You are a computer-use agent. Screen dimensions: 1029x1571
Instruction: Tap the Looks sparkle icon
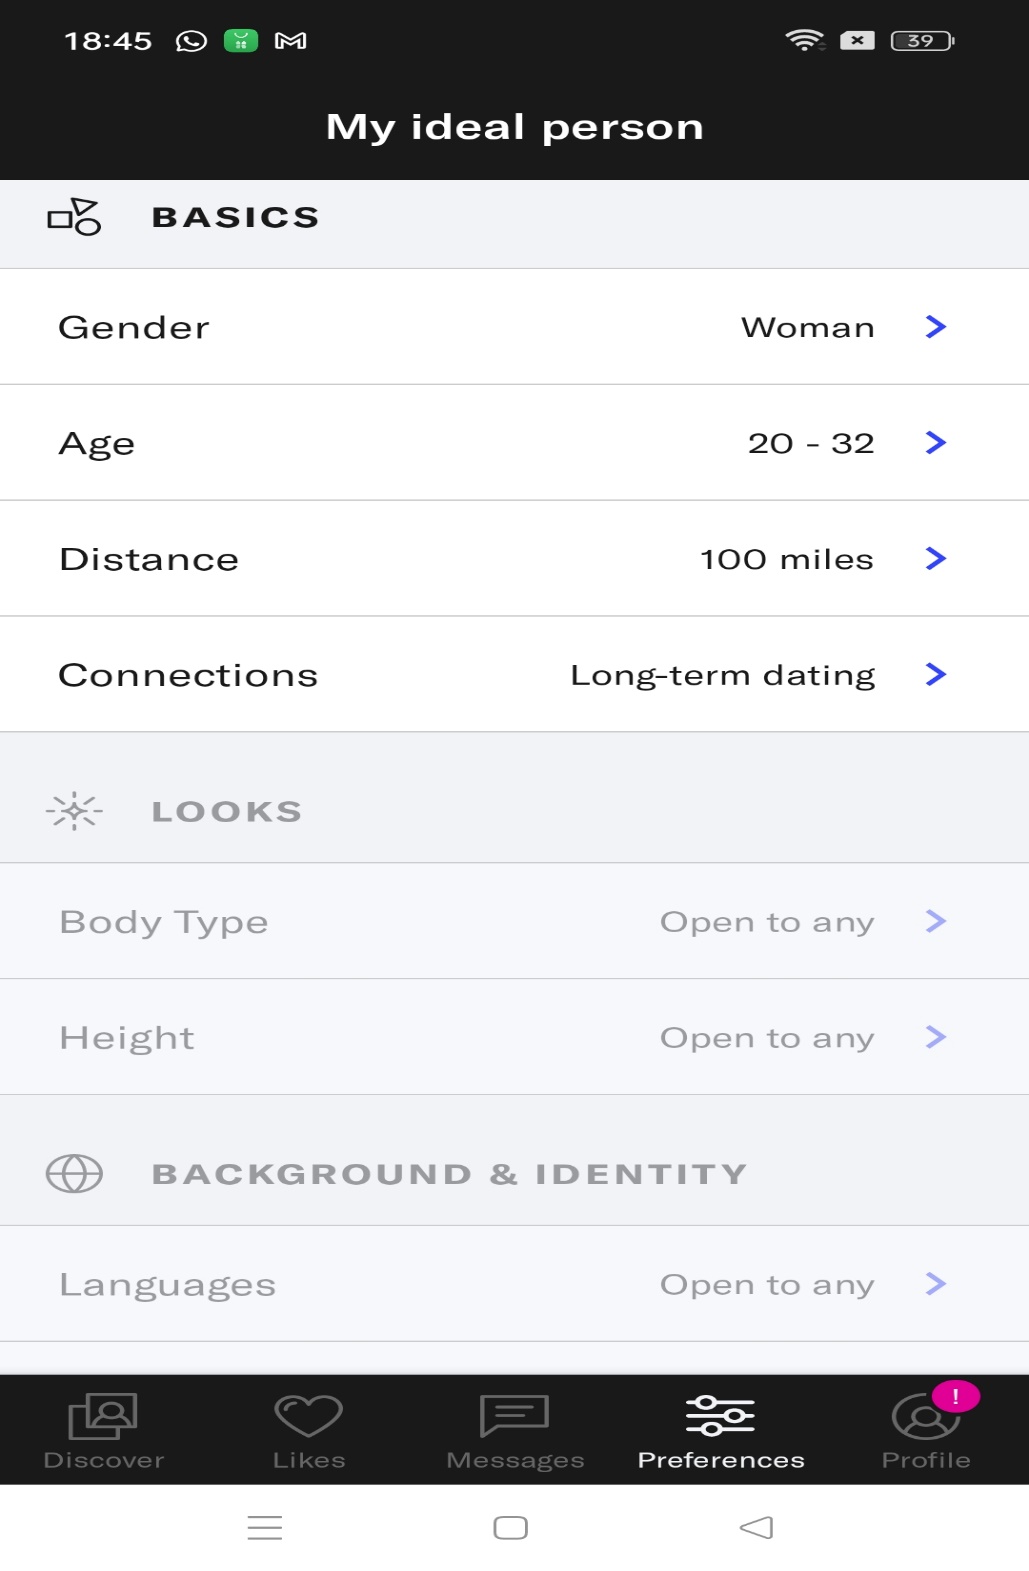tap(75, 811)
